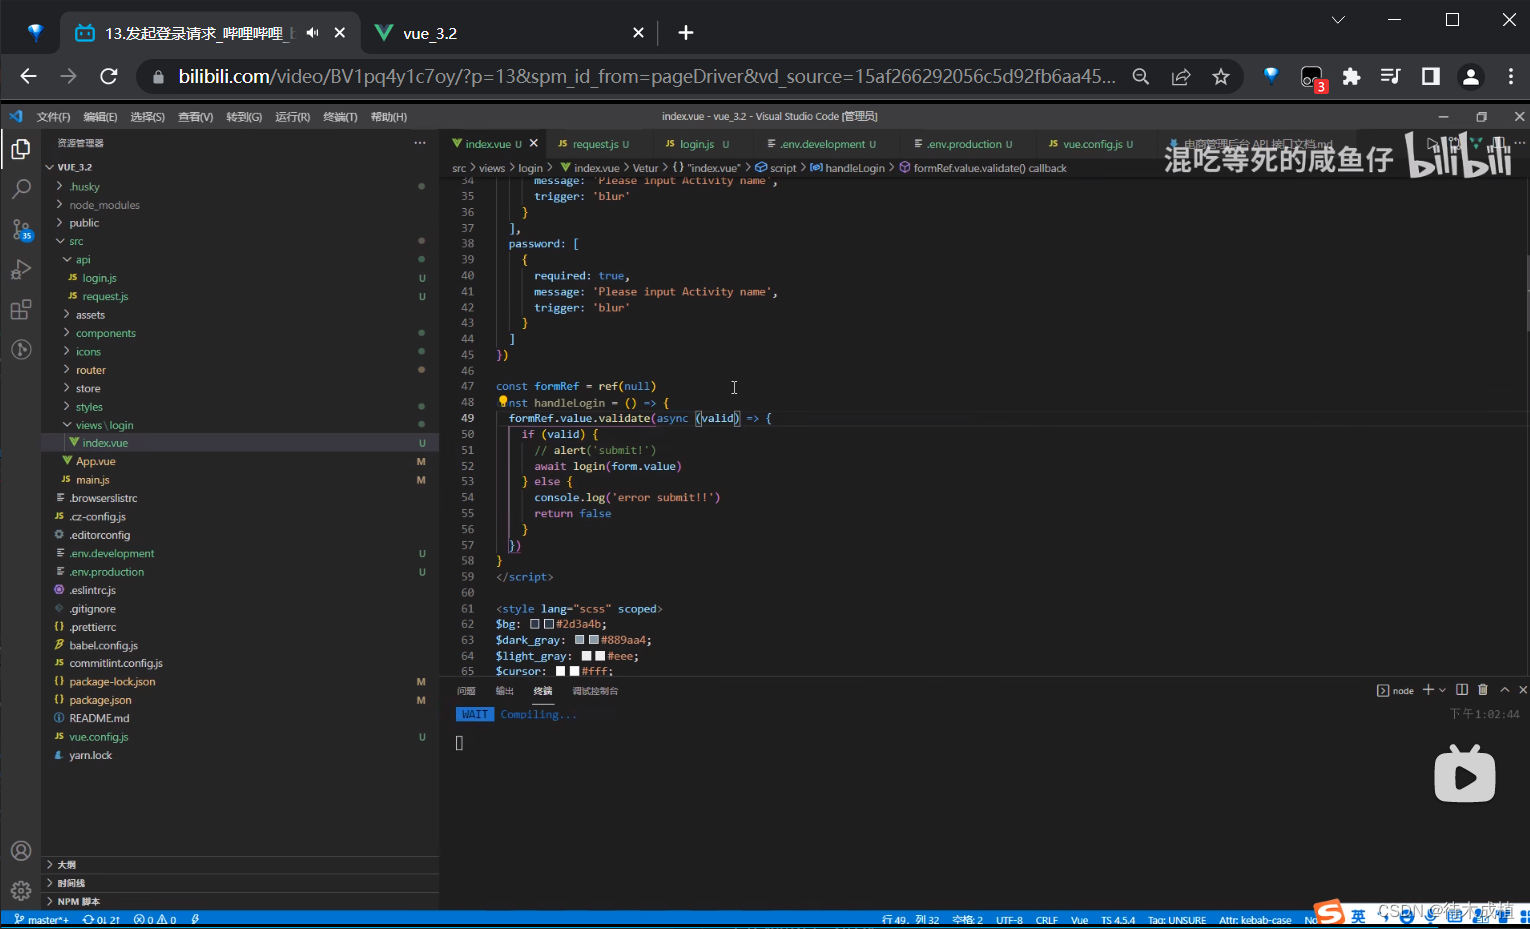Click the UTF-8 encoding status item
The height and width of the screenshot is (929, 1530).
[1009, 920]
